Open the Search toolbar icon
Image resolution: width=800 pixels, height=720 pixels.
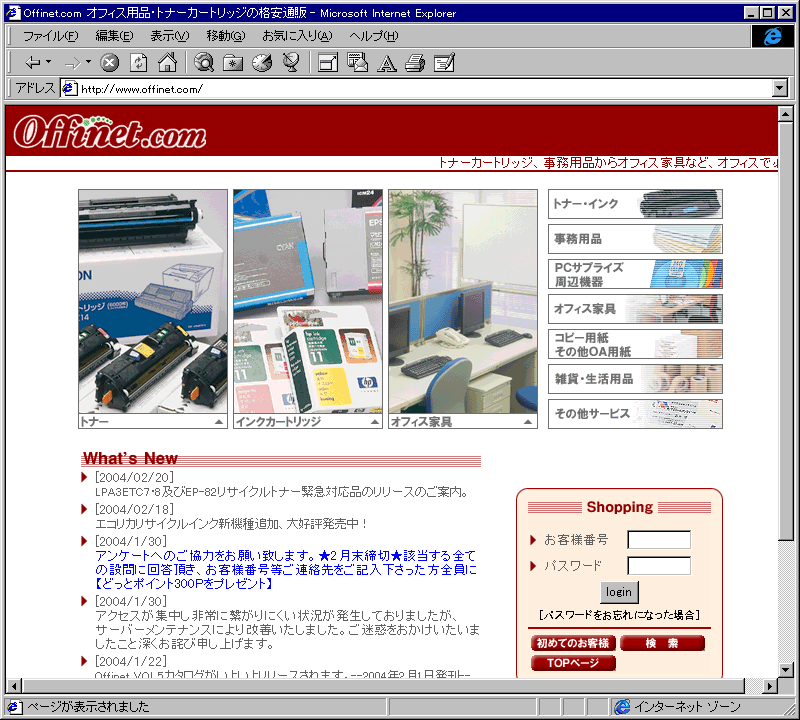pyautogui.click(x=204, y=62)
